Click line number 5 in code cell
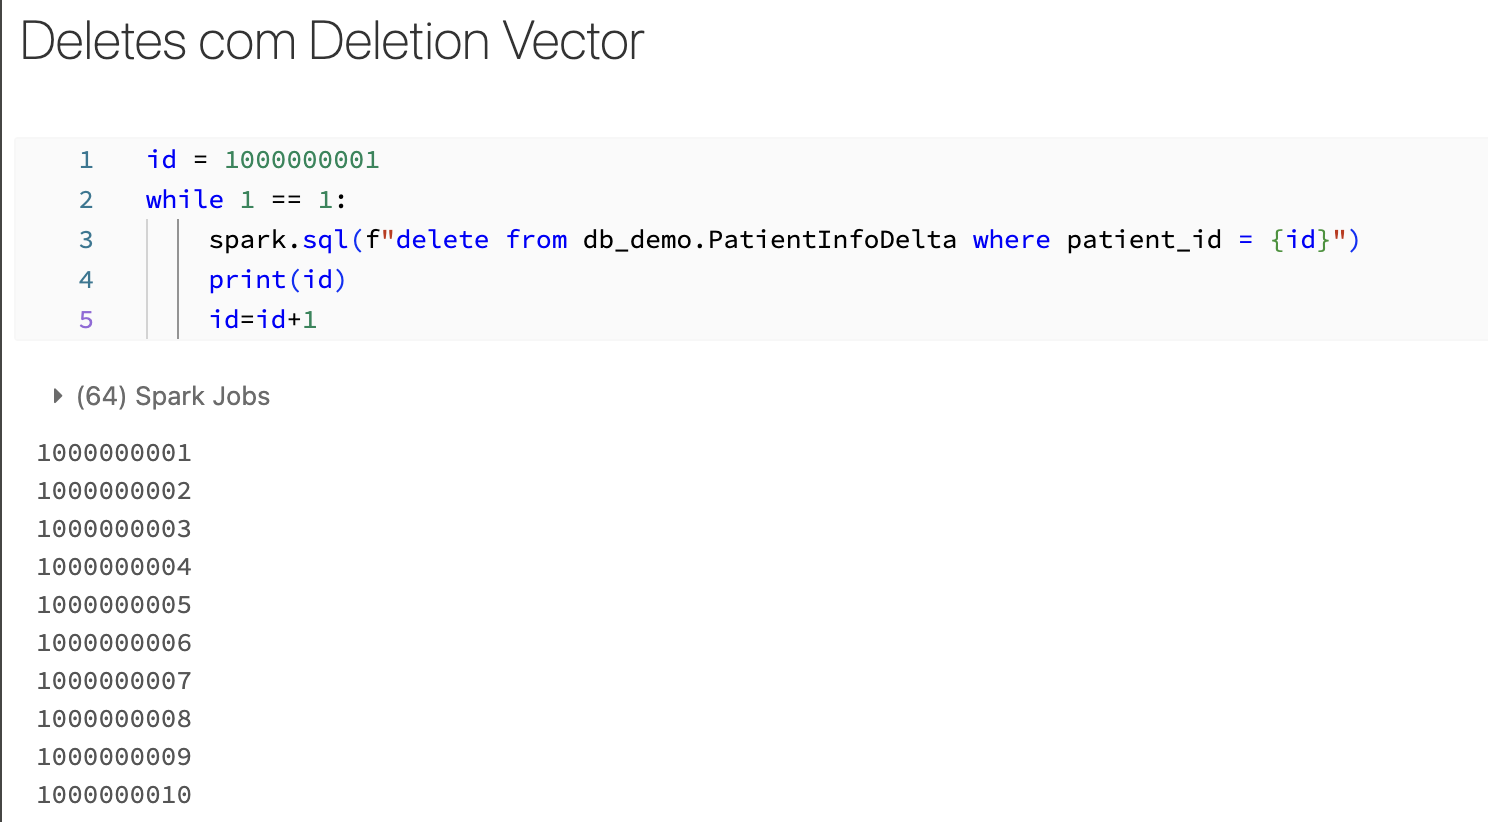The image size is (1488, 822). point(86,320)
